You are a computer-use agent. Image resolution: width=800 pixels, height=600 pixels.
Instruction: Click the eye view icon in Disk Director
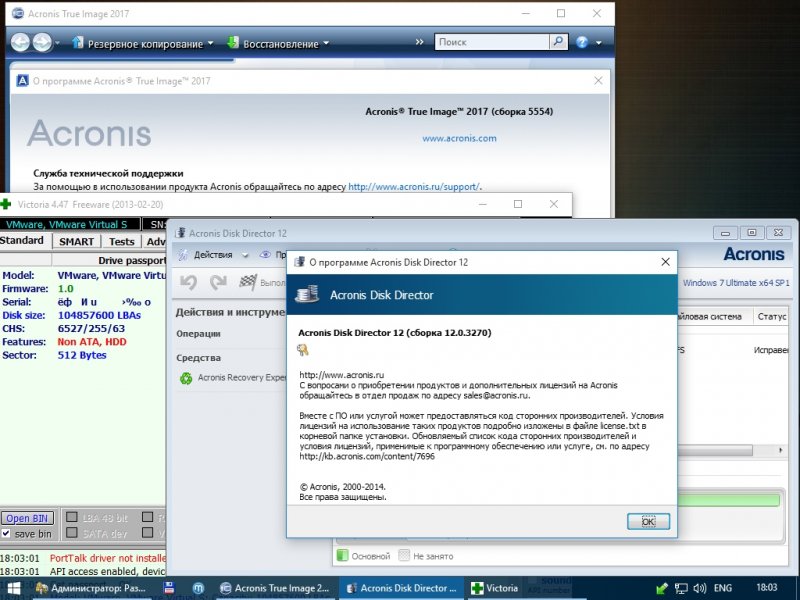(x=265, y=255)
